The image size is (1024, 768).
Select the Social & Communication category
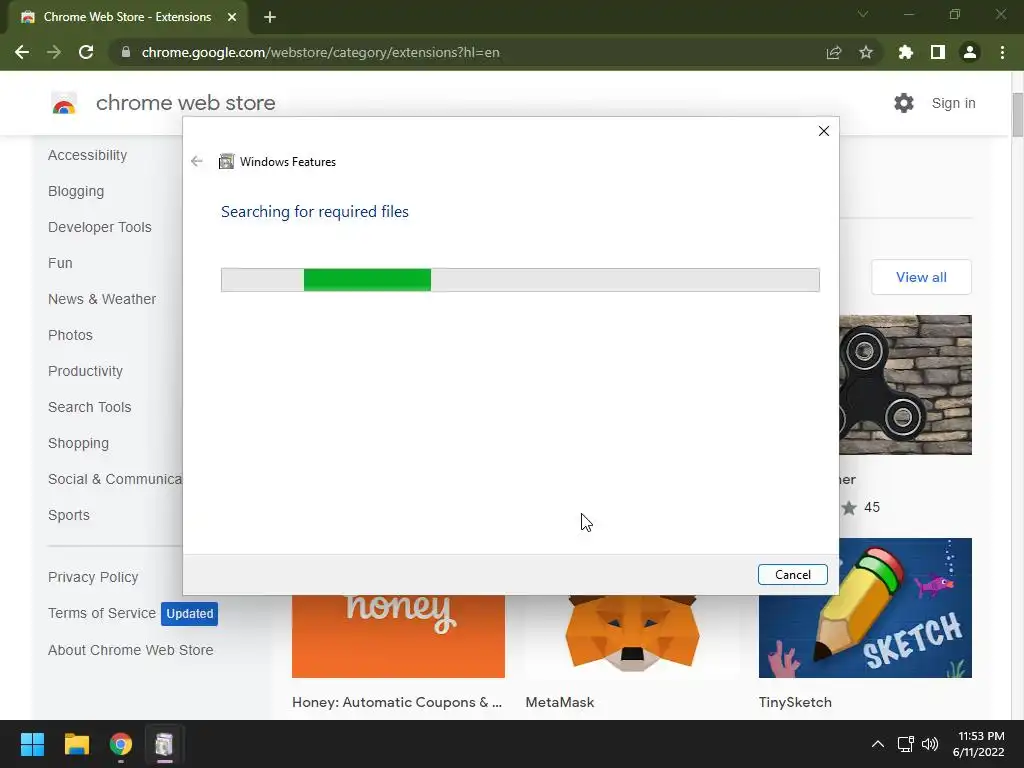point(115,479)
